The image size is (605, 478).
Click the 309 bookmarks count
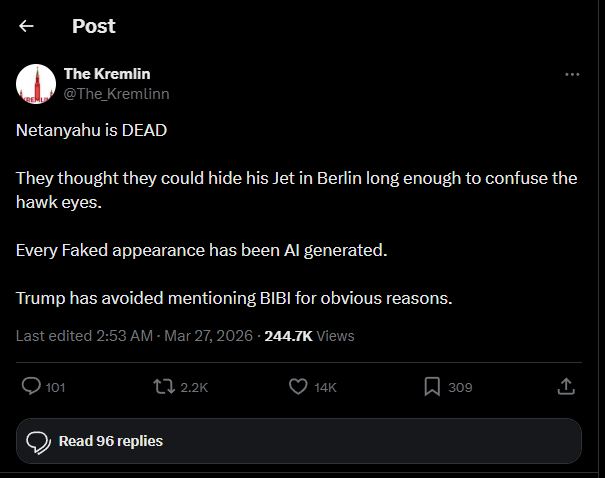tap(460, 387)
